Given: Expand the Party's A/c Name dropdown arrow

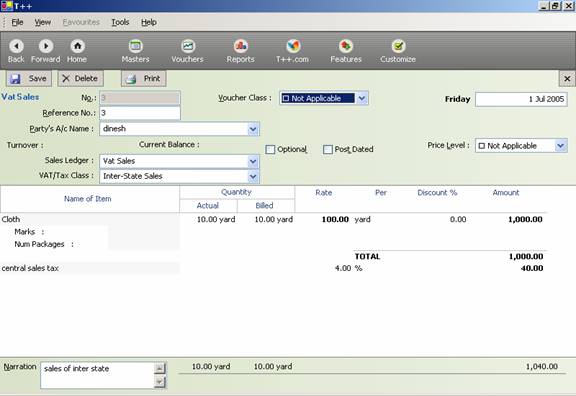Looking at the screenshot, I should [253, 129].
